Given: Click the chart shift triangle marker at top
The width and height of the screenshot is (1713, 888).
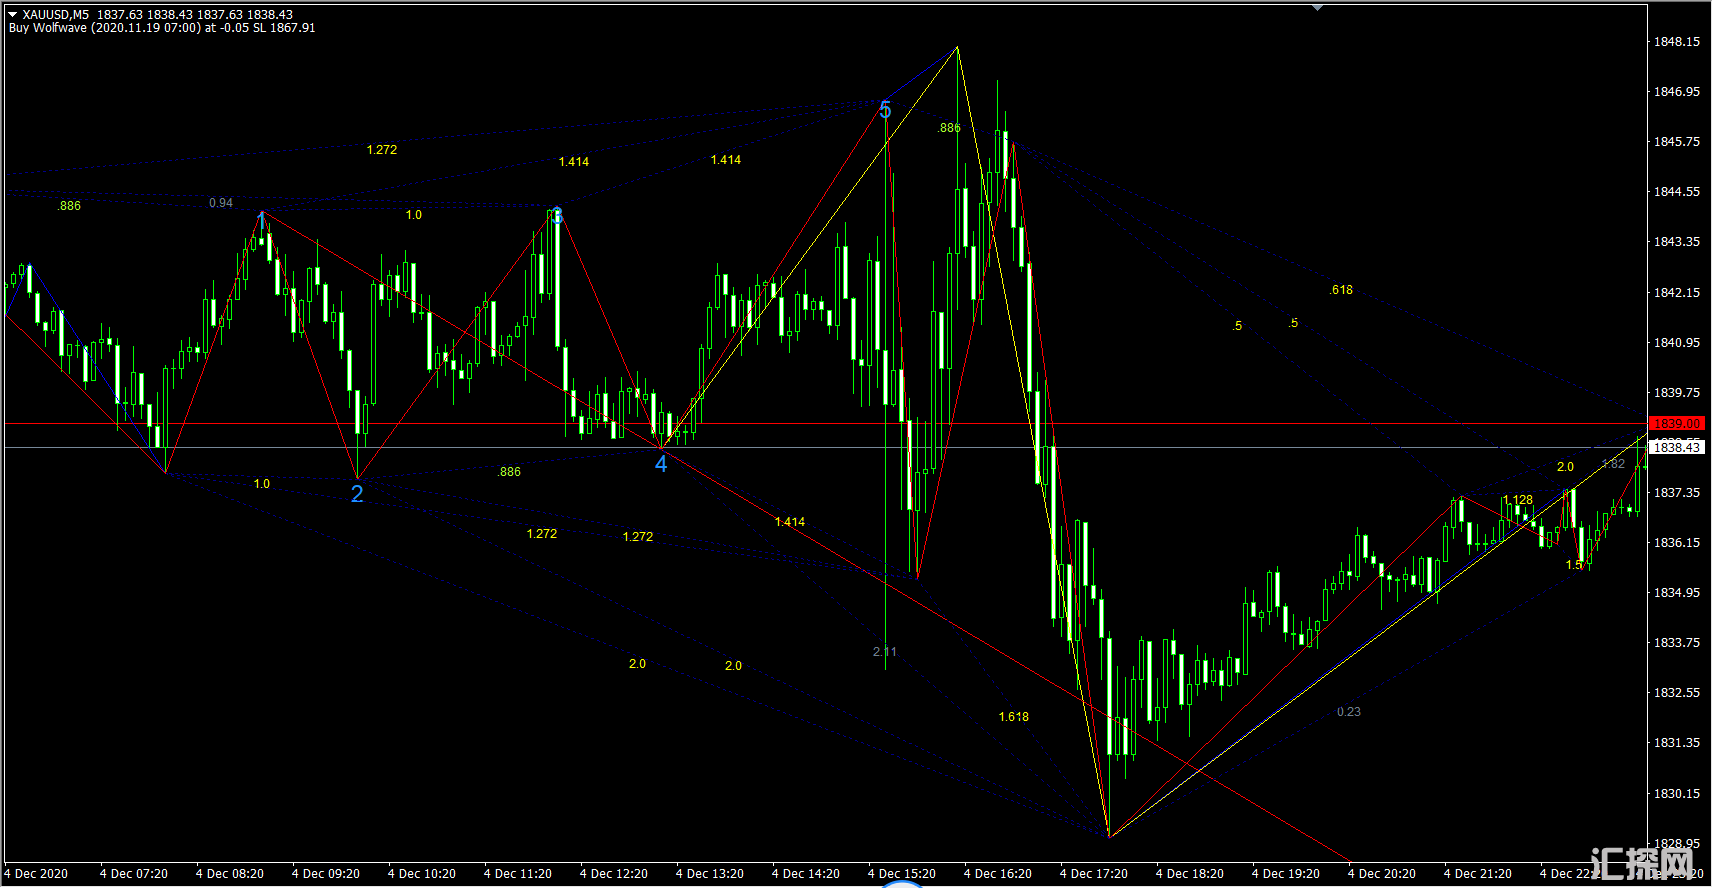Looking at the screenshot, I should 1317,8.
